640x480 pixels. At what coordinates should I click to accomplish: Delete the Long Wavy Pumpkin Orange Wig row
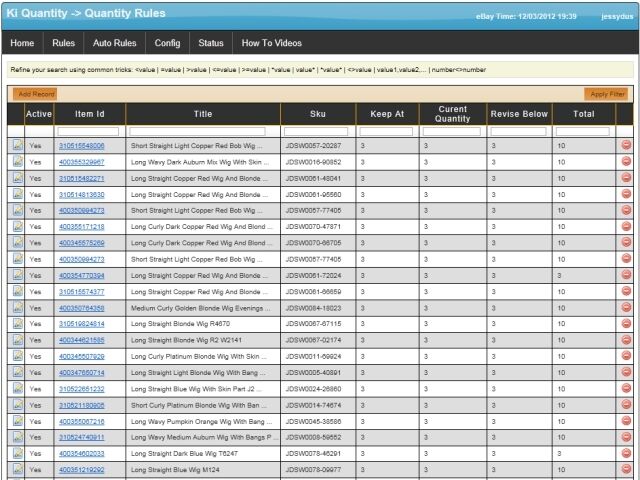coord(626,421)
